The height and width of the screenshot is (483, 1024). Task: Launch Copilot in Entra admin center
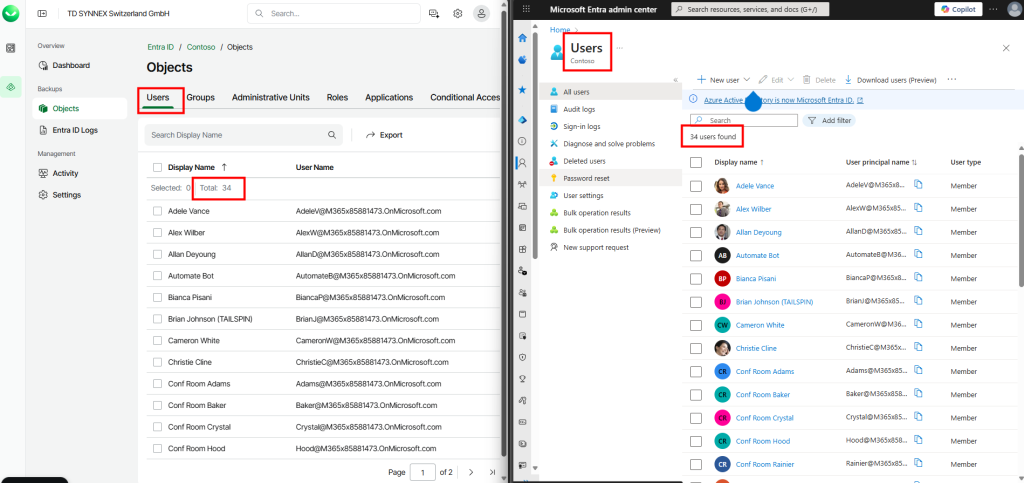tap(957, 9)
